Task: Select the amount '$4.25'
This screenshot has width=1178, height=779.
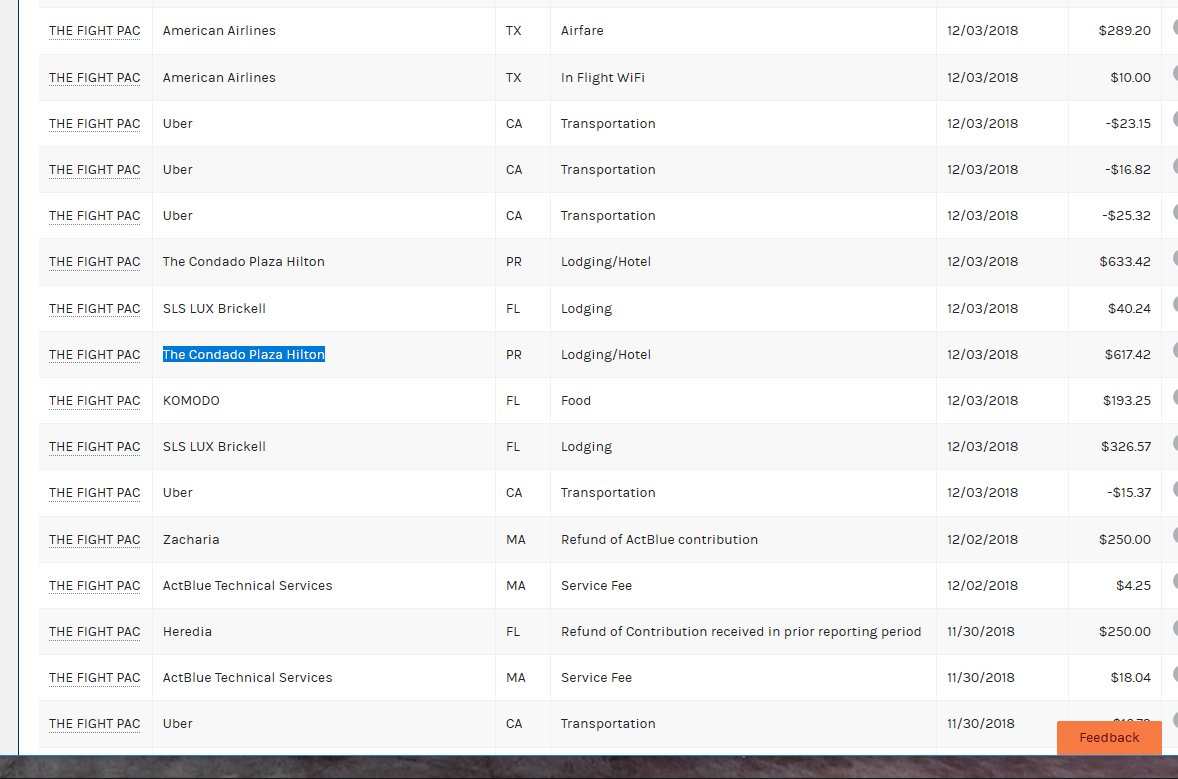Action: (1133, 585)
